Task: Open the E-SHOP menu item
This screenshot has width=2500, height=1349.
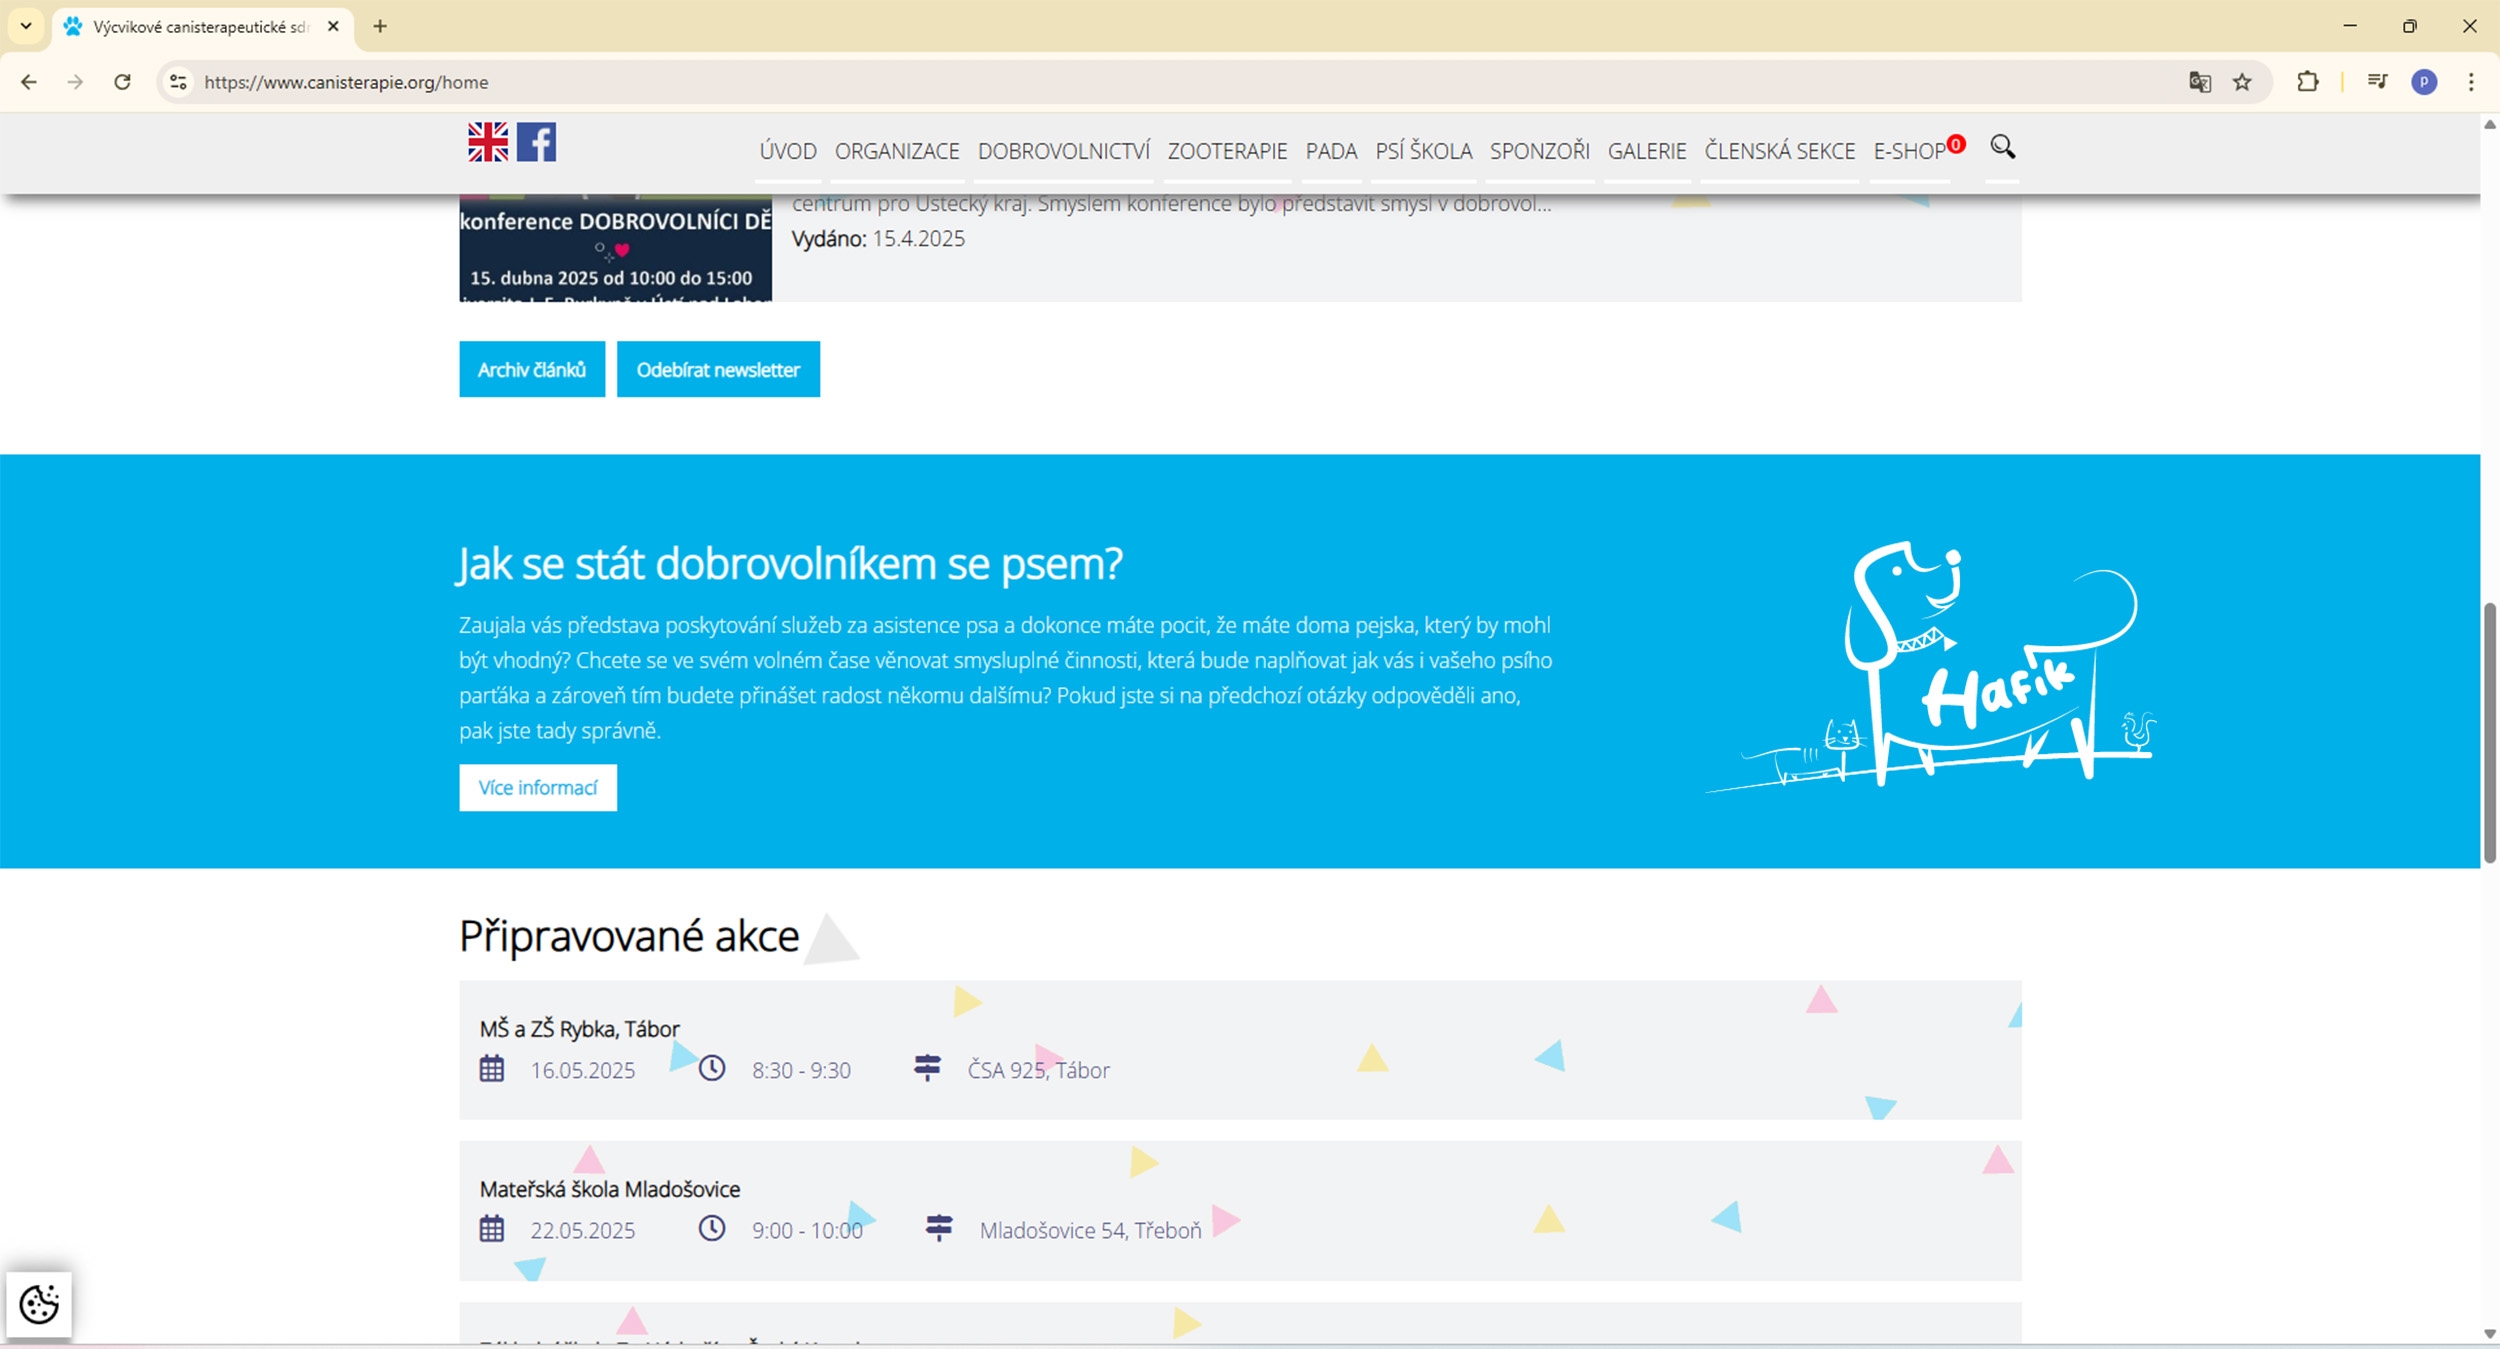Action: (1910, 151)
